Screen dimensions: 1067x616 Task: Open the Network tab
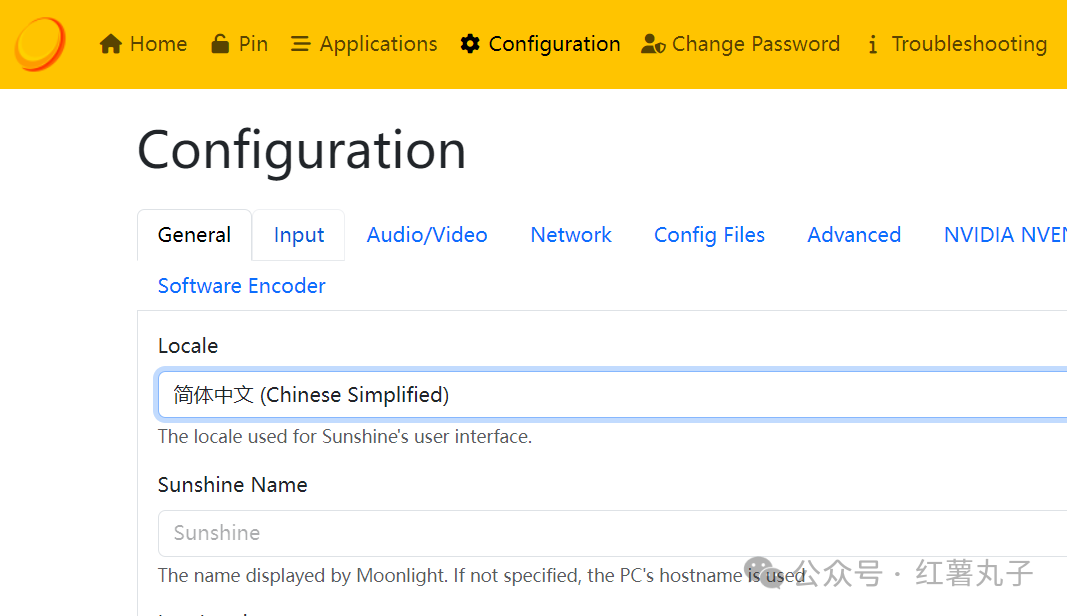571,235
